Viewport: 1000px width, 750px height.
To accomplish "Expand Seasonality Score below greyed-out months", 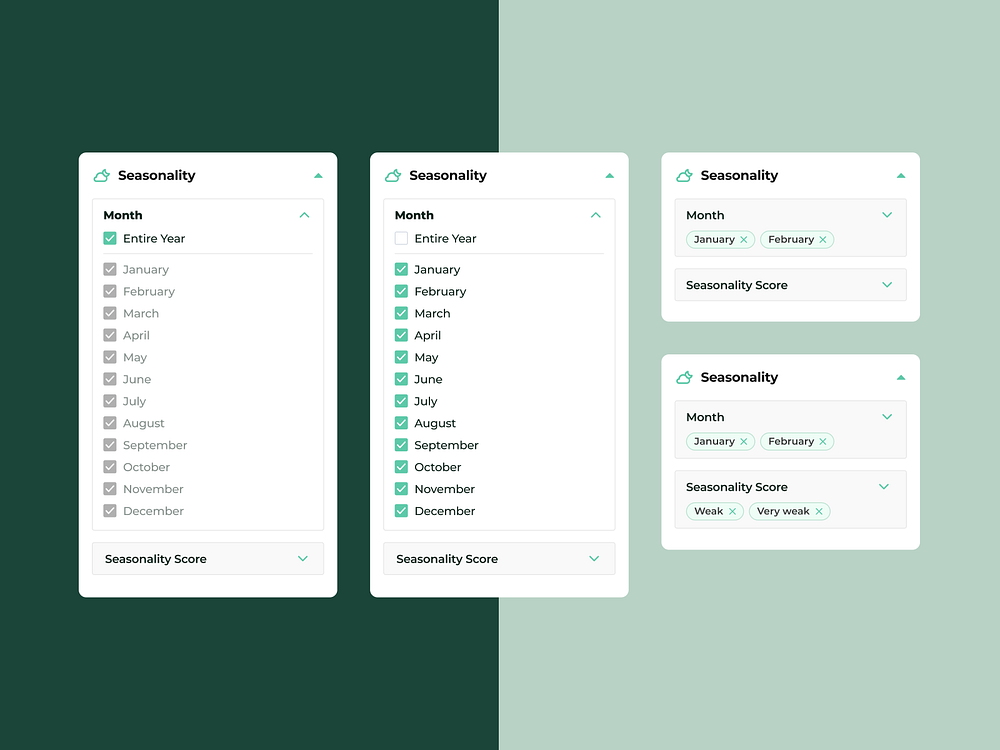I will 303,559.
